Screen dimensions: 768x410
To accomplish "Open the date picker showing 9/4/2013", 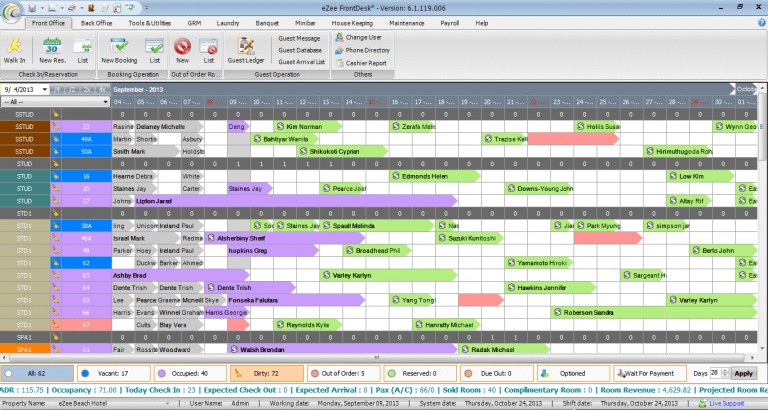I will point(24,90).
